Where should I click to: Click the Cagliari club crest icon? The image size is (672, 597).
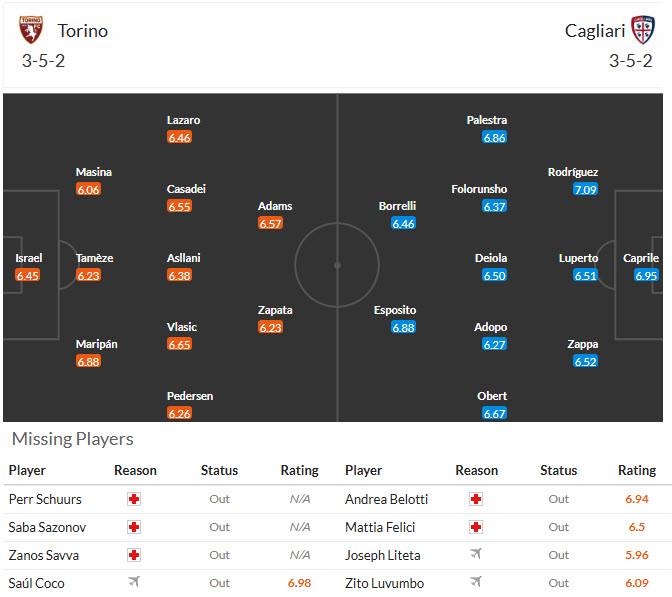(x=643, y=30)
